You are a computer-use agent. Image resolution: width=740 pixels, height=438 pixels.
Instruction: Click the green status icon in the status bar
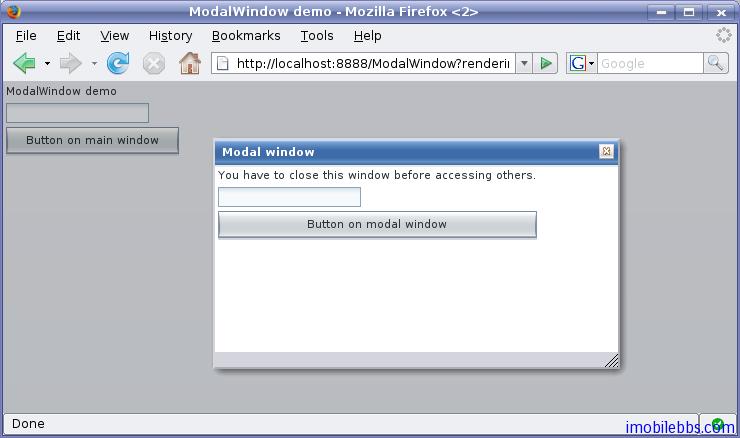point(717,424)
